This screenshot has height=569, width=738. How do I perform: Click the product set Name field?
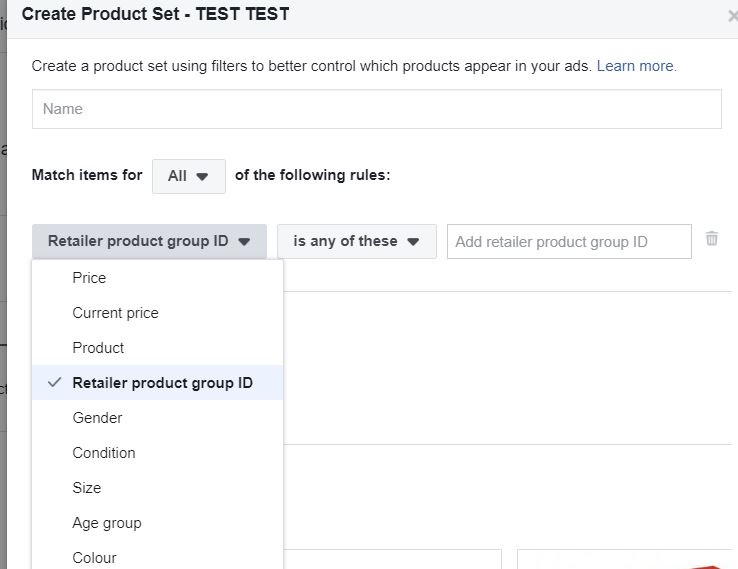pyautogui.click(x=376, y=109)
